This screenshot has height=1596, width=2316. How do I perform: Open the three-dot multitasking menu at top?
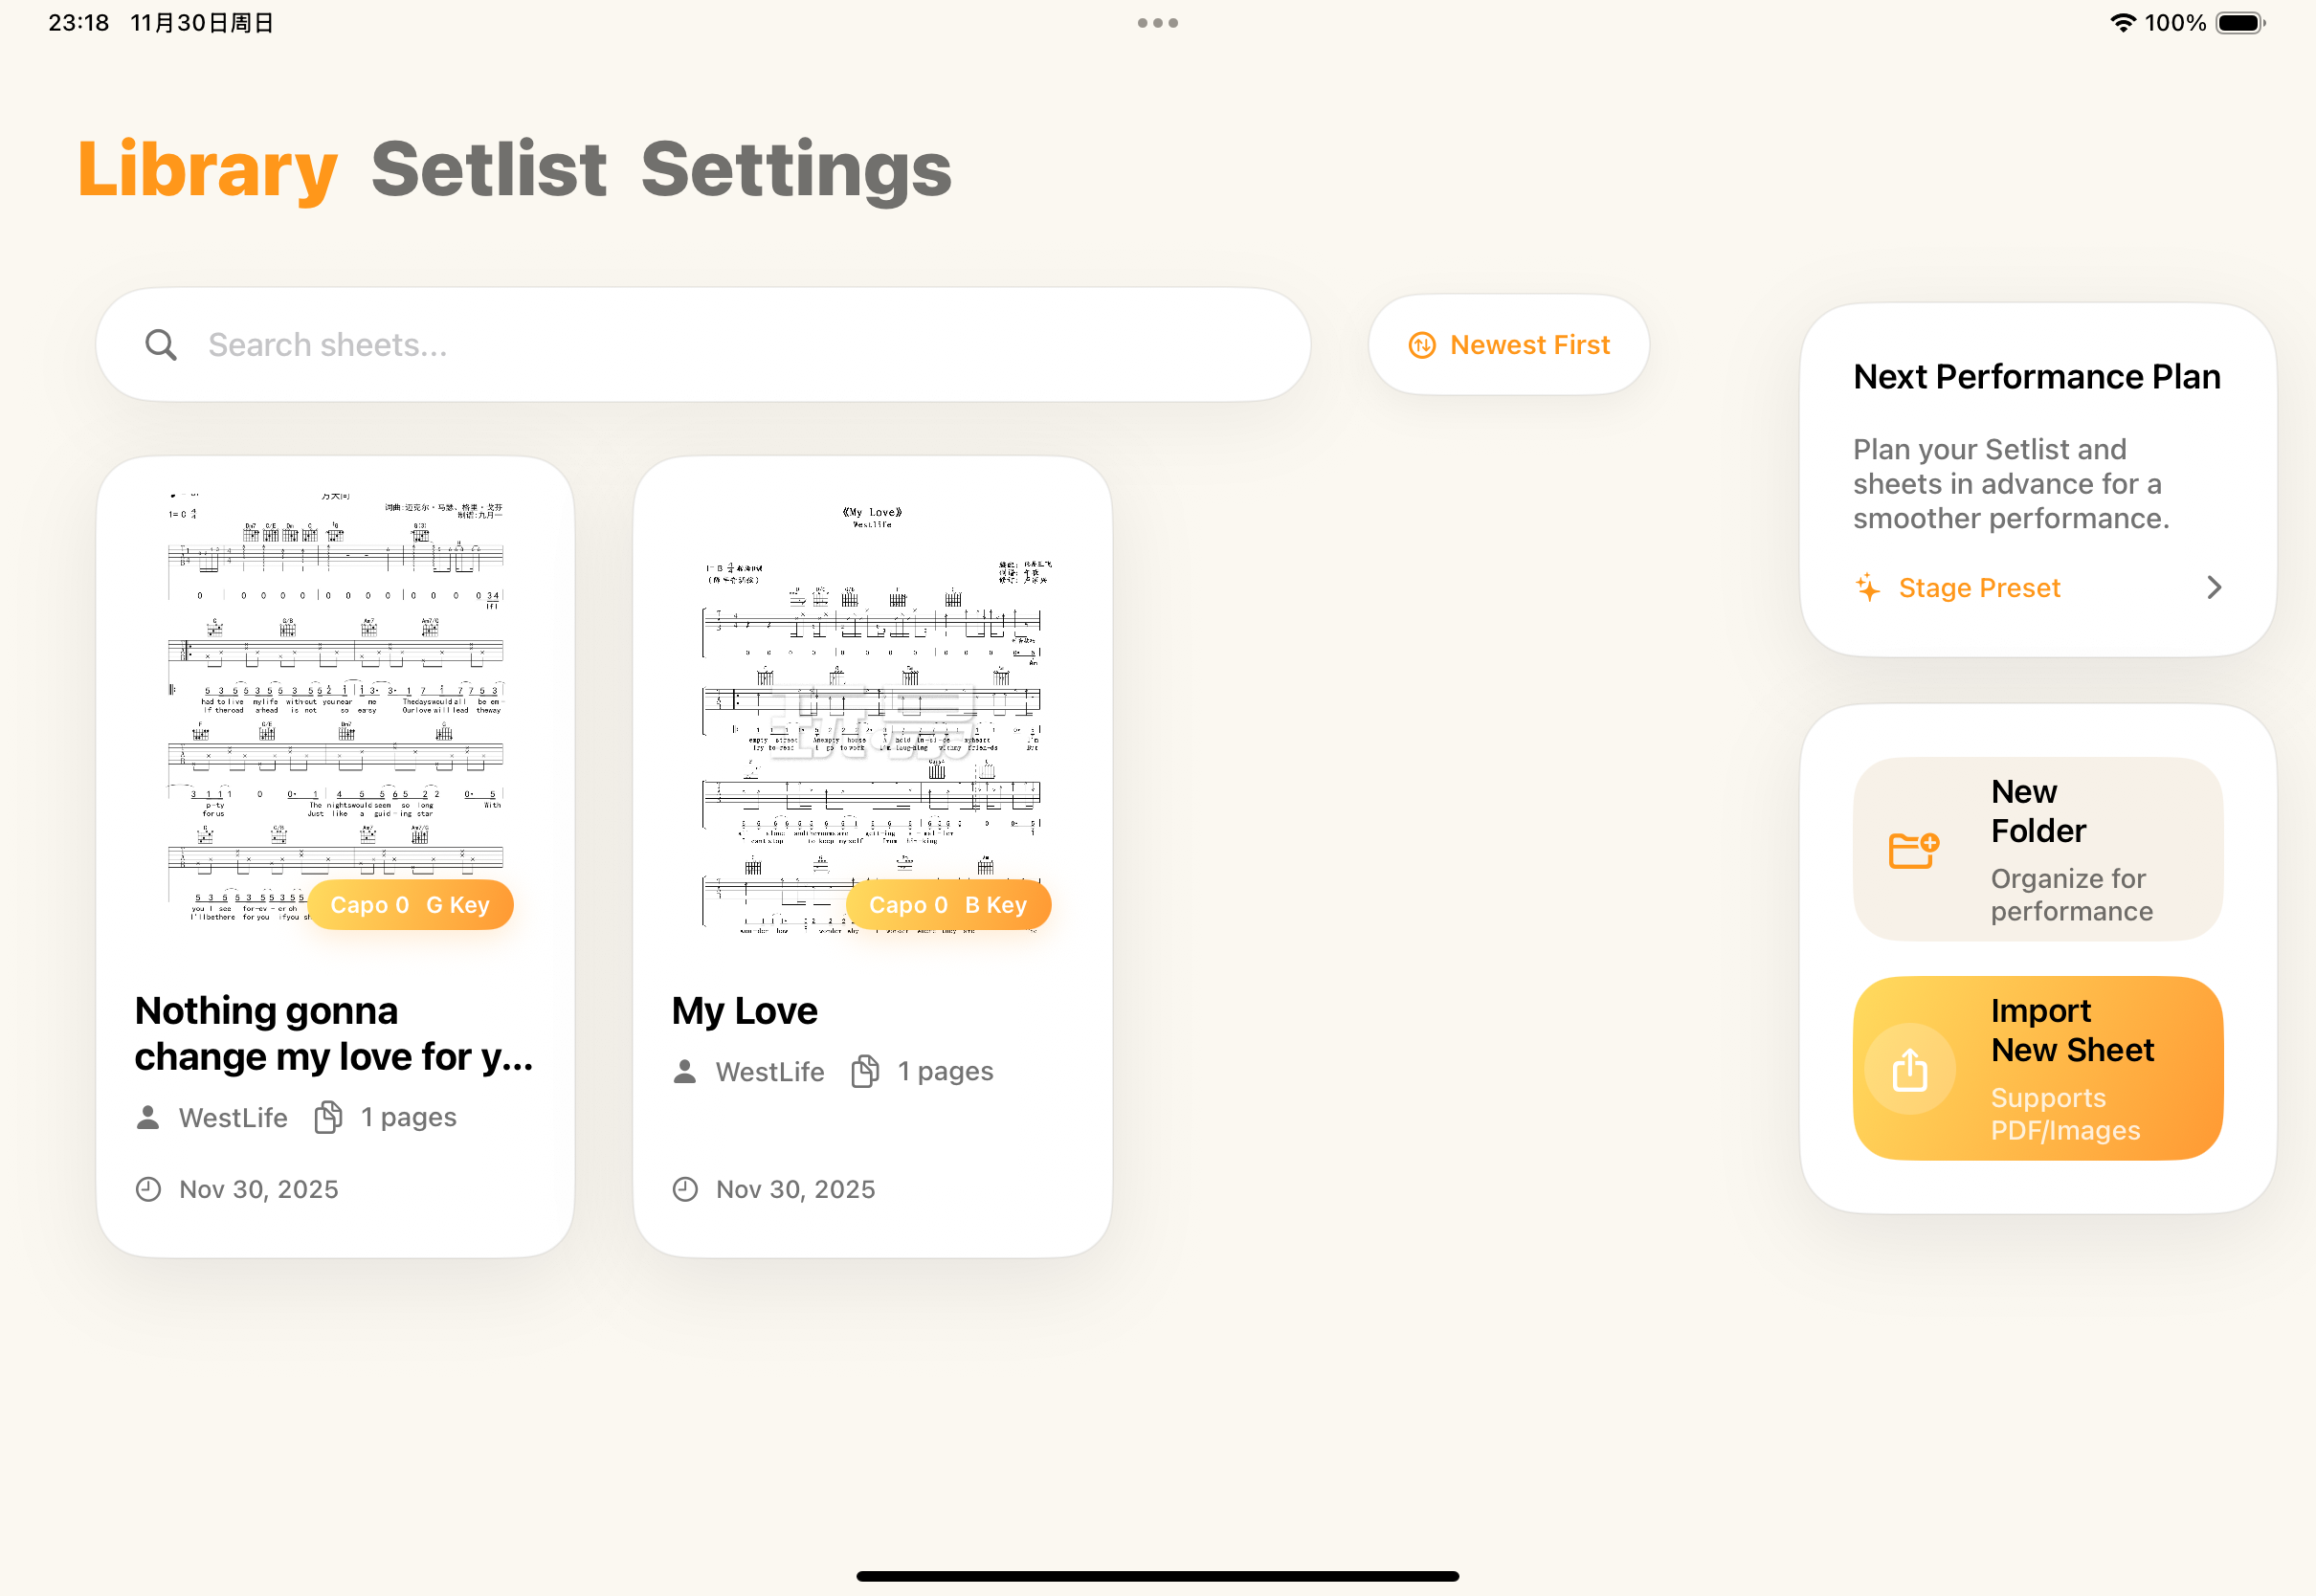pos(1157,23)
